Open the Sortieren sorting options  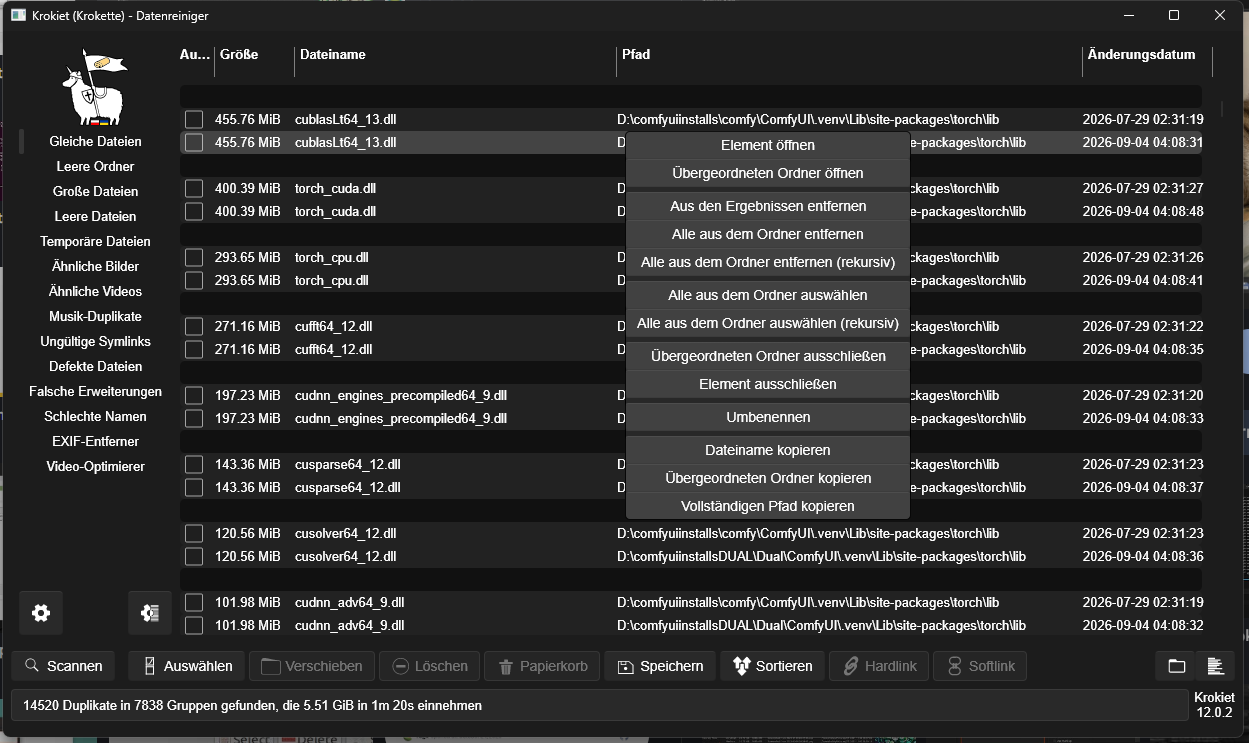click(772, 666)
